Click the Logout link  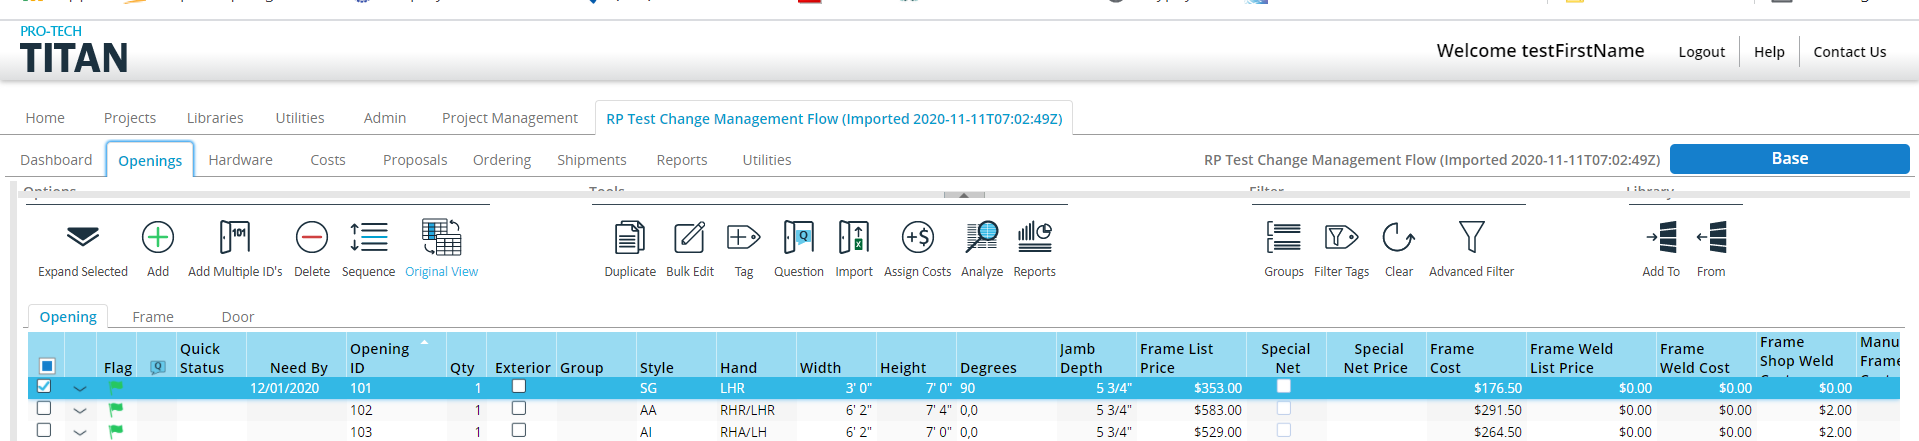tap(1701, 52)
